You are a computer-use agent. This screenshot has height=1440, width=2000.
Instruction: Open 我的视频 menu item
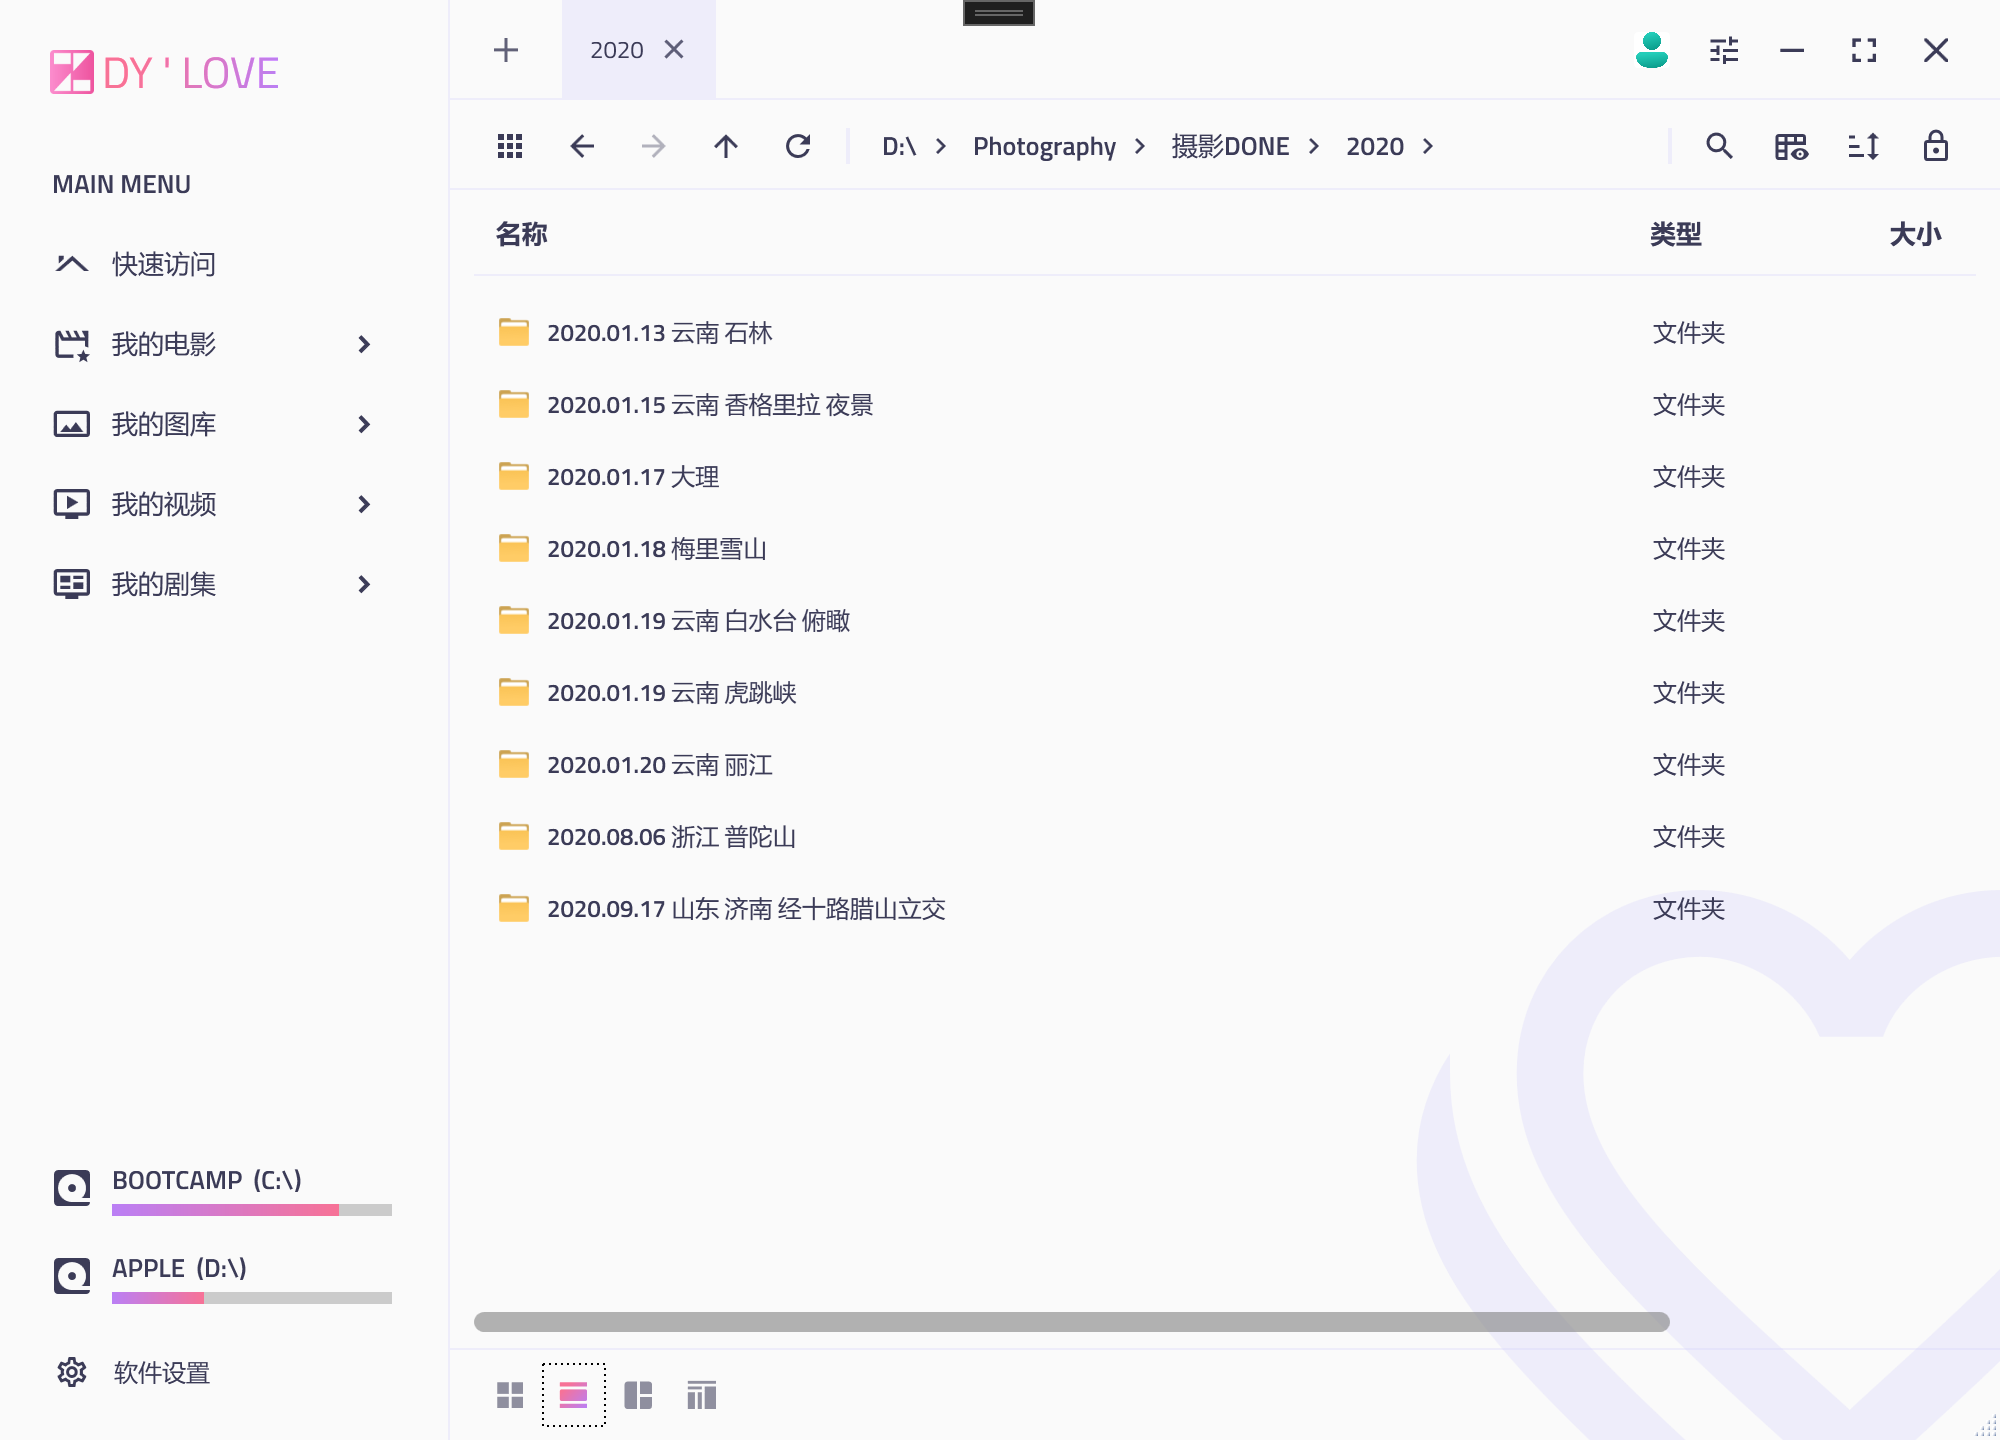(x=164, y=504)
